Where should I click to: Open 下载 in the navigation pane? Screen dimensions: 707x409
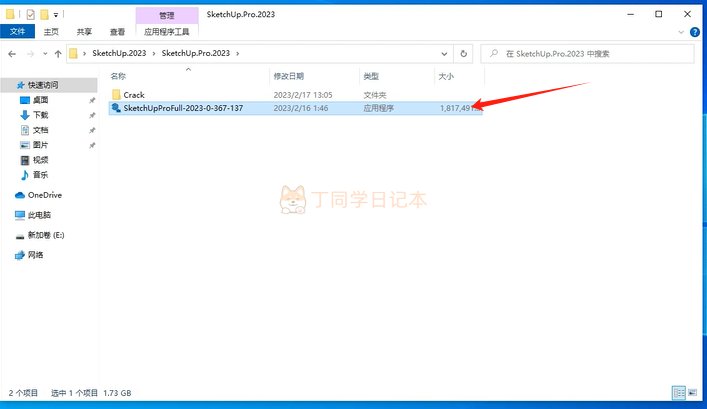[40, 115]
